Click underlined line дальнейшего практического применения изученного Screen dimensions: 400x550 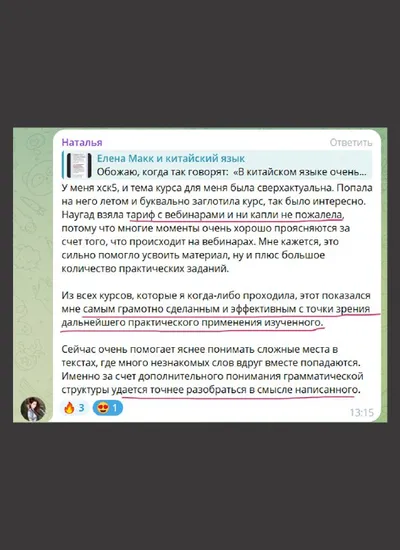(x=192, y=323)
